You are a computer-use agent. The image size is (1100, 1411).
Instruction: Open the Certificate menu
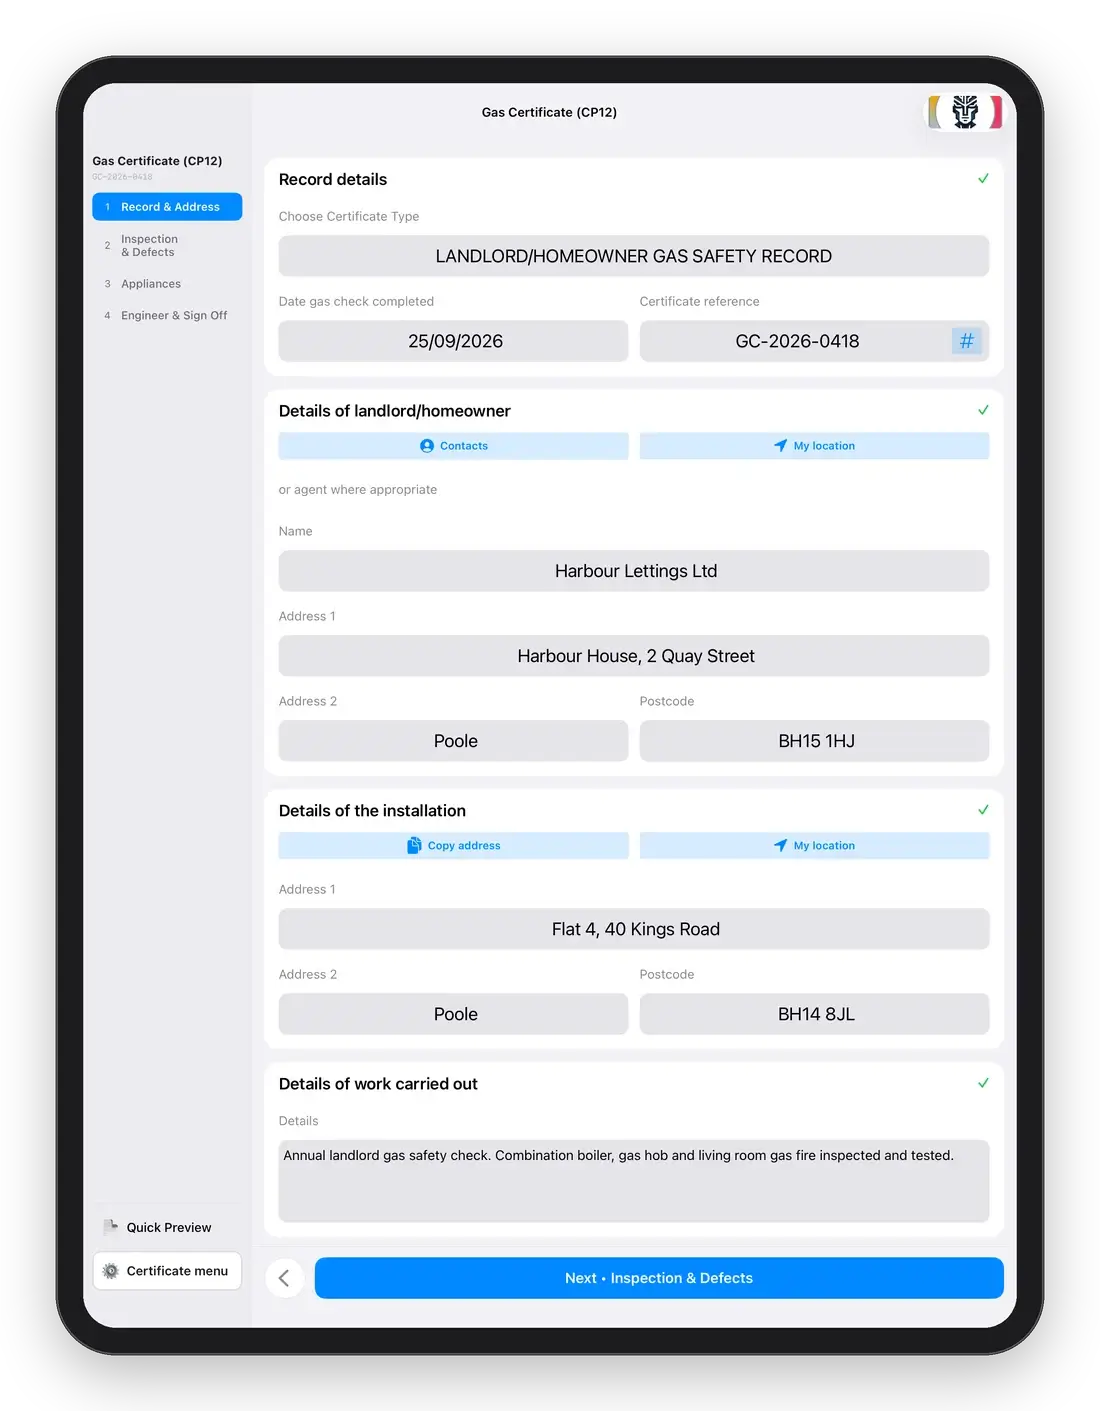coord(167,1271)
